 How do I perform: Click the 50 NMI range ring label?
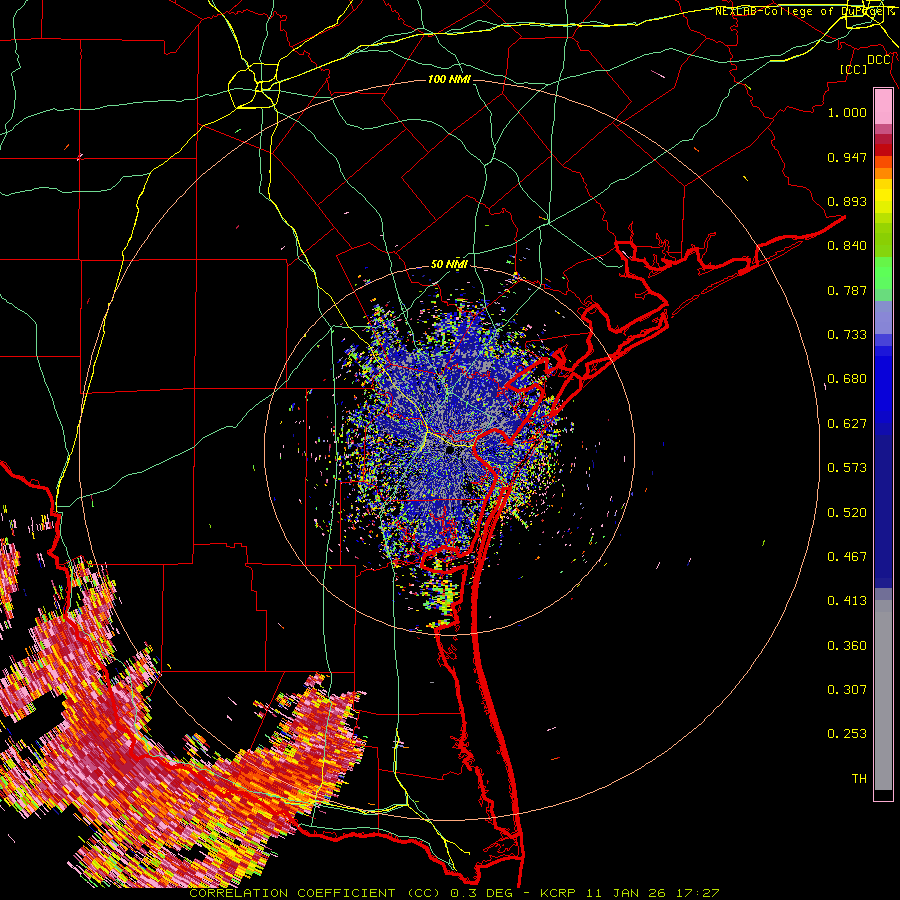[449, 264]
